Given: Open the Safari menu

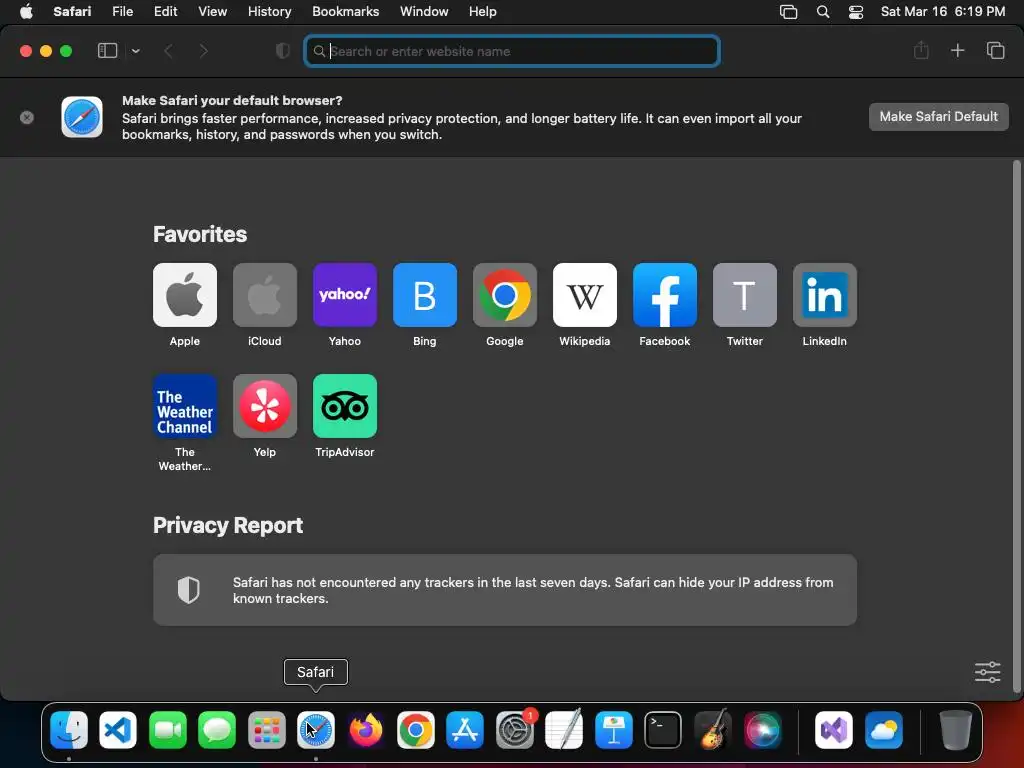Looking at the screenshot, I should 72,11.
